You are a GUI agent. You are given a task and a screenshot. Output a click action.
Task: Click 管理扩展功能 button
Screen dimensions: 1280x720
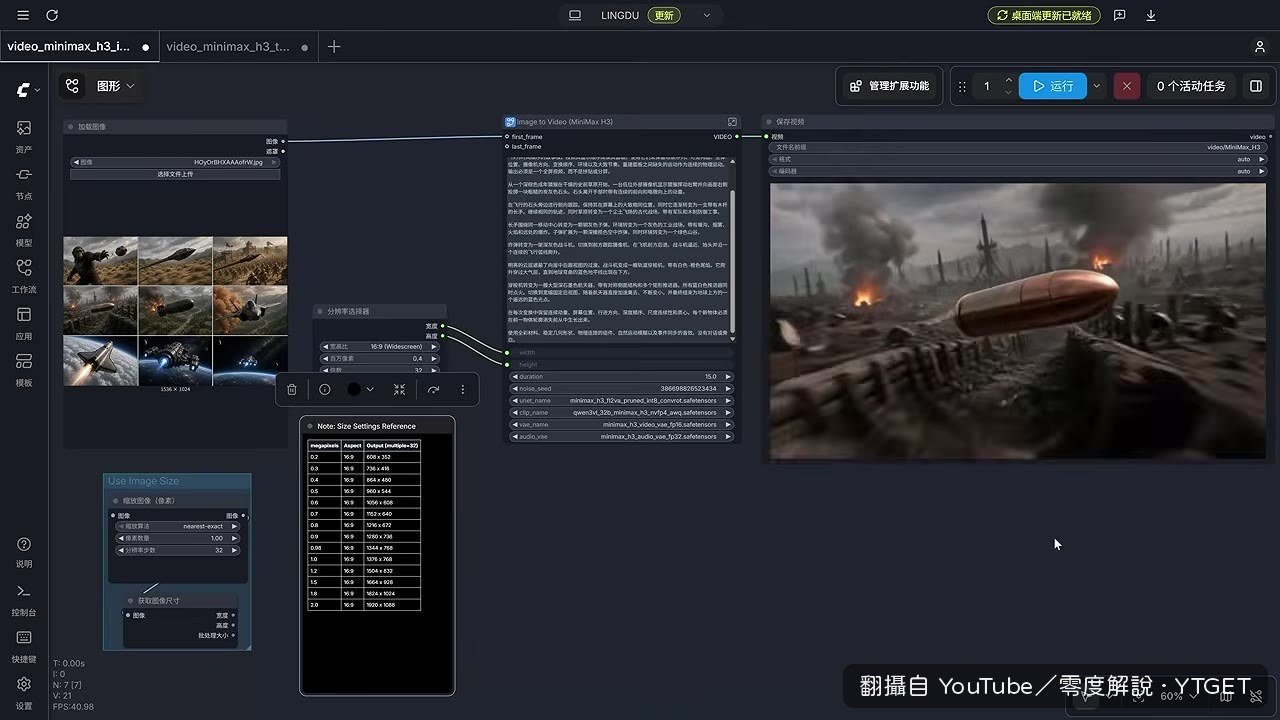(x=889, y=86)
